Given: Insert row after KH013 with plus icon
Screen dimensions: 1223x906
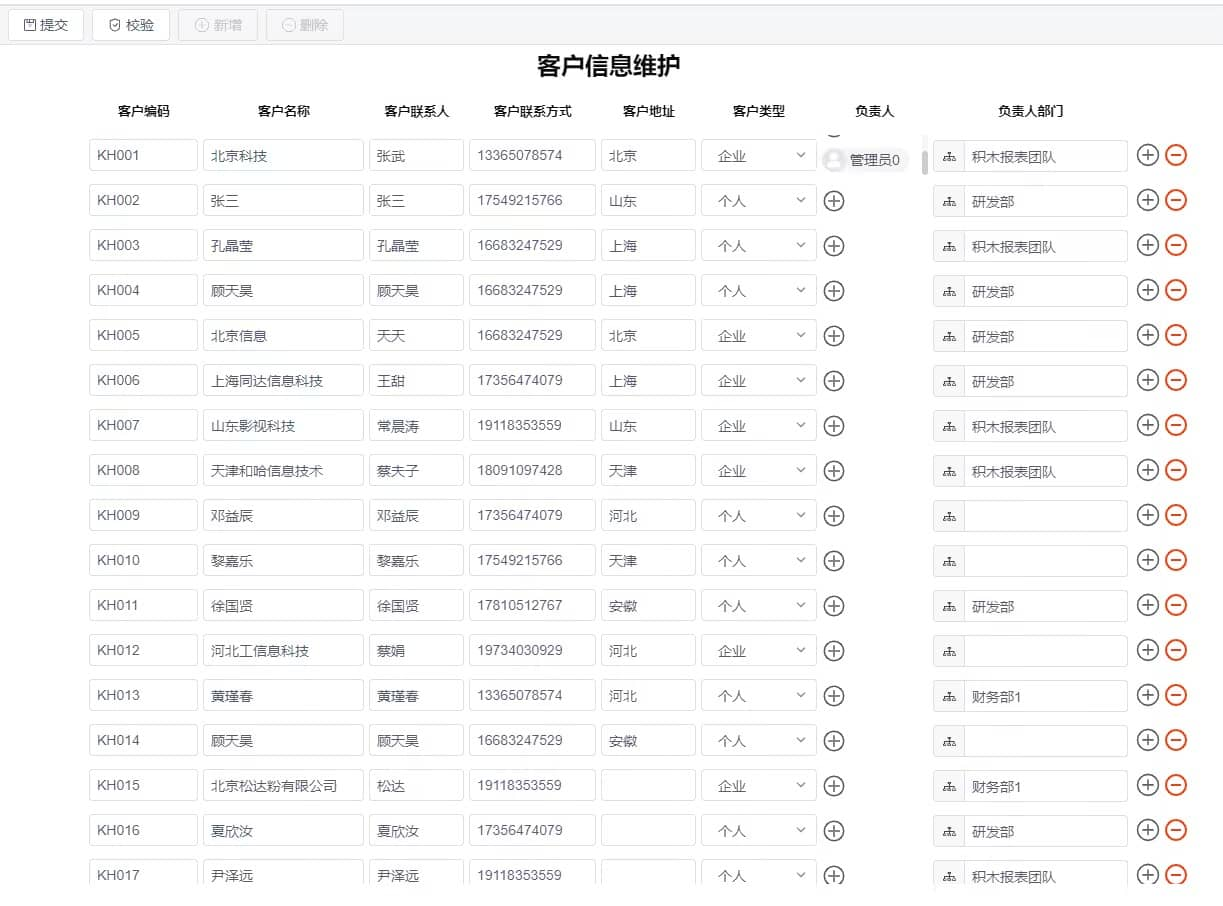Looking at the screenshot, I should pos(1148,695).
